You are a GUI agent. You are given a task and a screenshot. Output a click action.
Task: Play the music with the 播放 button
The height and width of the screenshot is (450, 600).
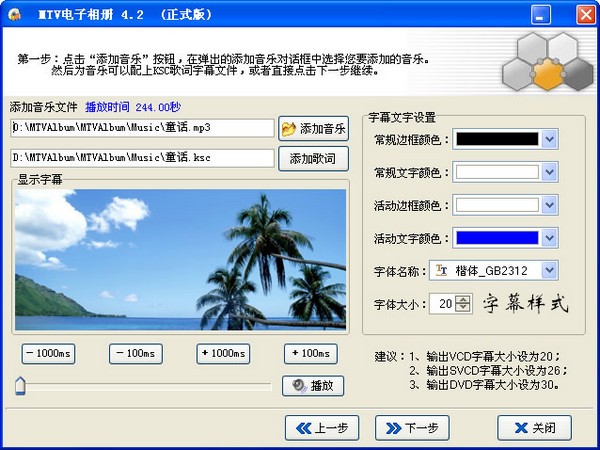pyautogui.click(x=313, y=386)
